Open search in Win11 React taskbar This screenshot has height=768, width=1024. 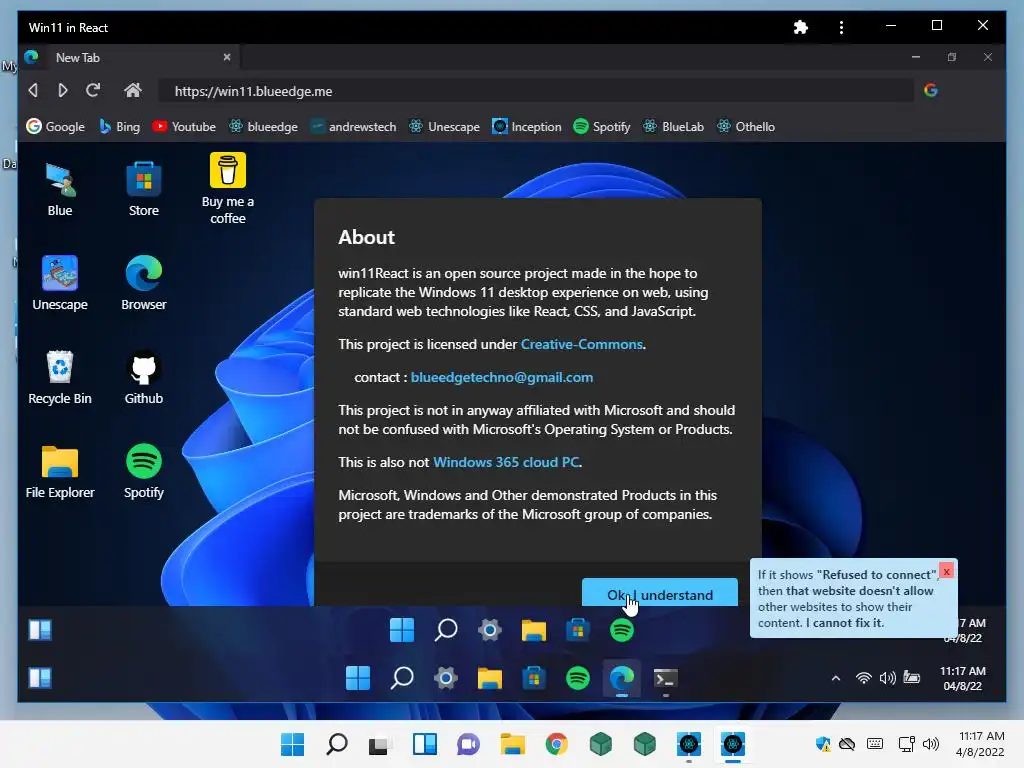(402, 678)
